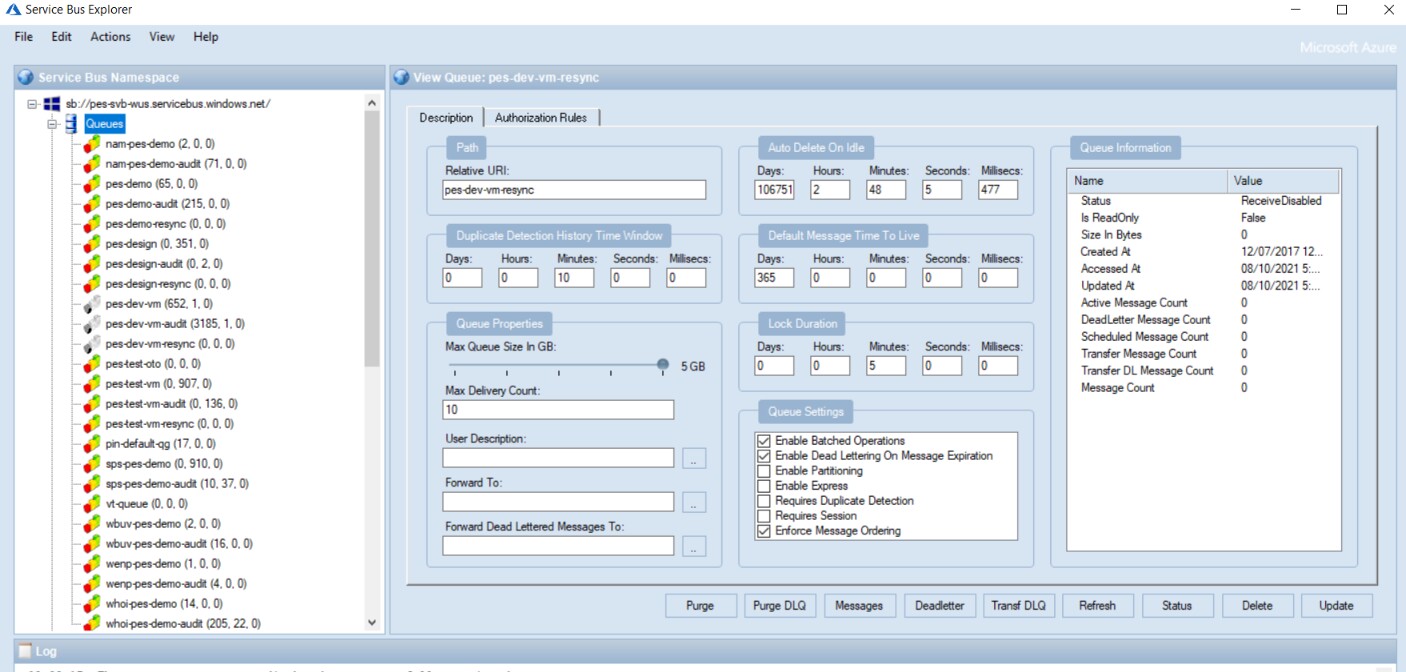Click the pes-demo queue icon
This screenshot has height=672, width=1406.
click(91, 184)
